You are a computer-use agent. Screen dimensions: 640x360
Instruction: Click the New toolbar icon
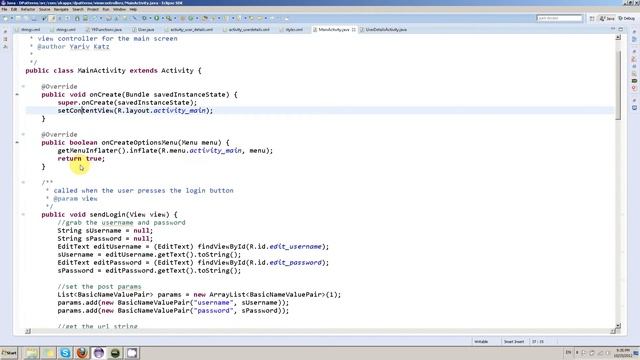[x=6, y=18]
